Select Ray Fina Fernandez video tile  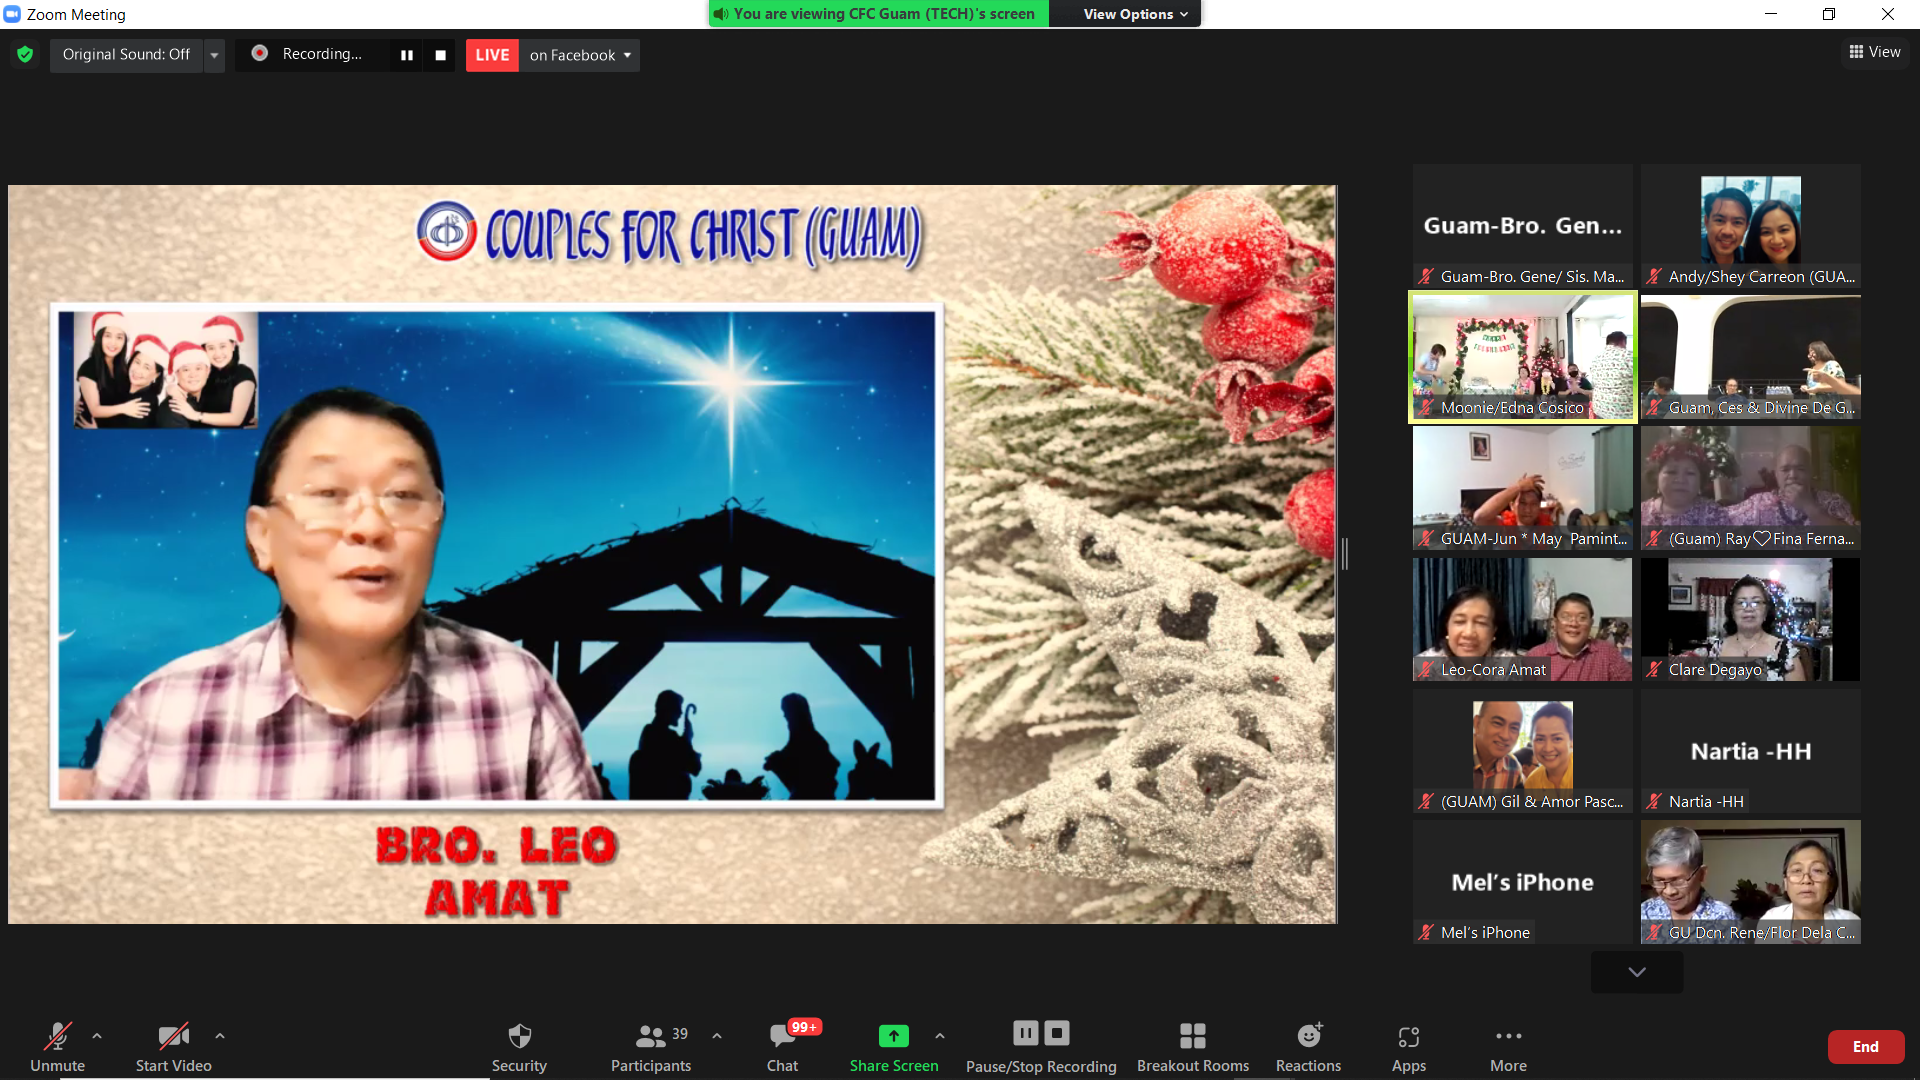point(1751,488)
